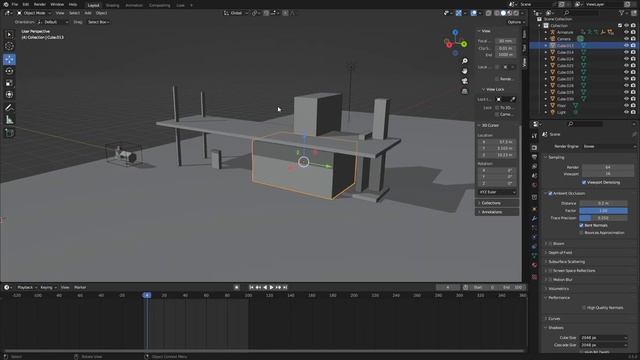640x360 pixels.
Task: Open the View Layer properties tab icon
Action: click(534, 167)
